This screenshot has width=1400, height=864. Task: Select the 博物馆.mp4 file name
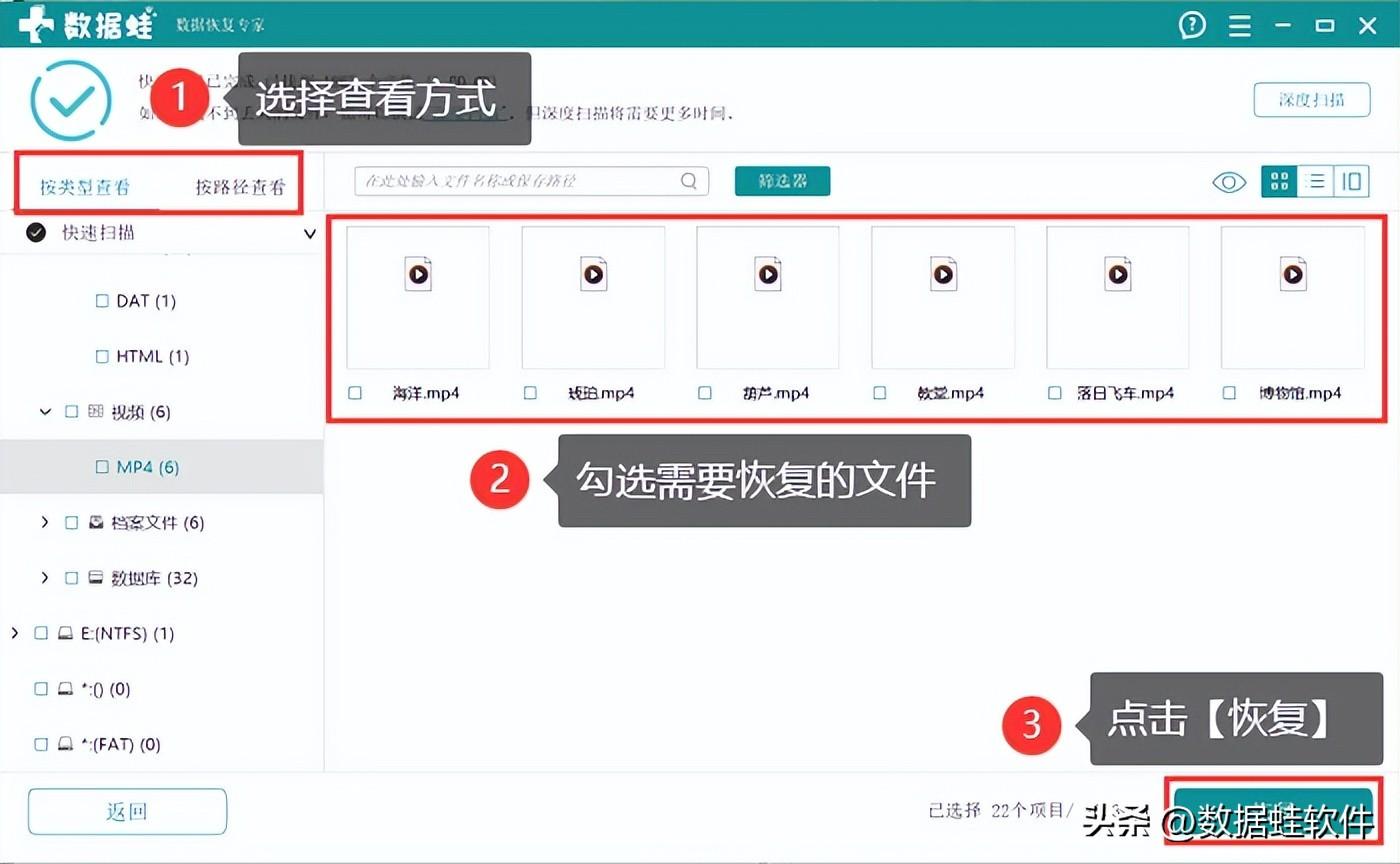pyautogui.click(x=1300, y=393)
